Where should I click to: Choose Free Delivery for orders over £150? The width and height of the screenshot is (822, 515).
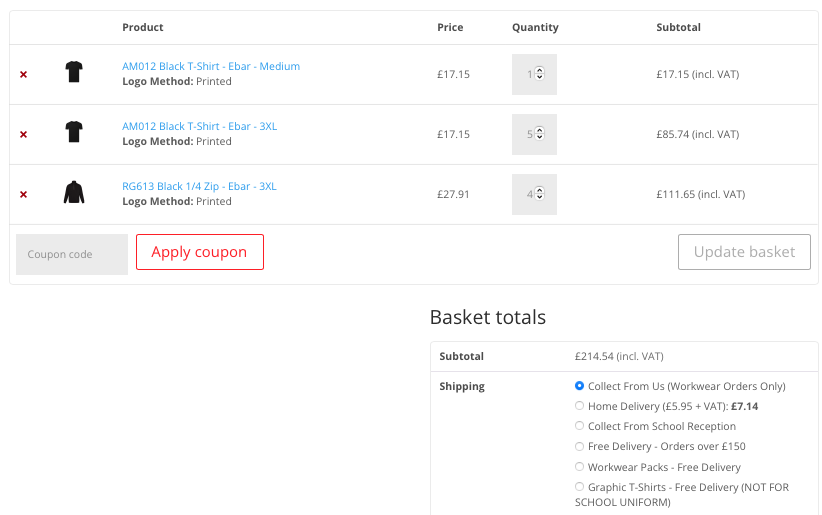click(x=580, y=446)
